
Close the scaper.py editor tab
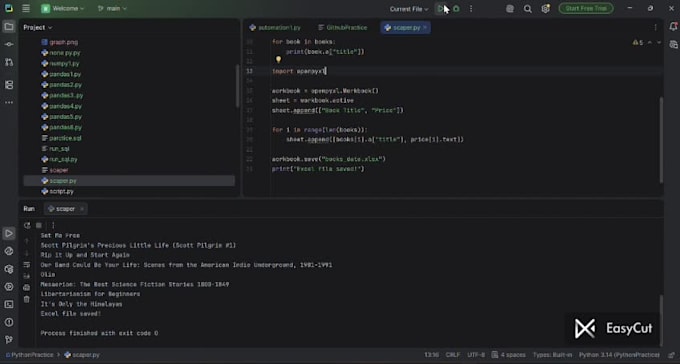pos(425,27)
